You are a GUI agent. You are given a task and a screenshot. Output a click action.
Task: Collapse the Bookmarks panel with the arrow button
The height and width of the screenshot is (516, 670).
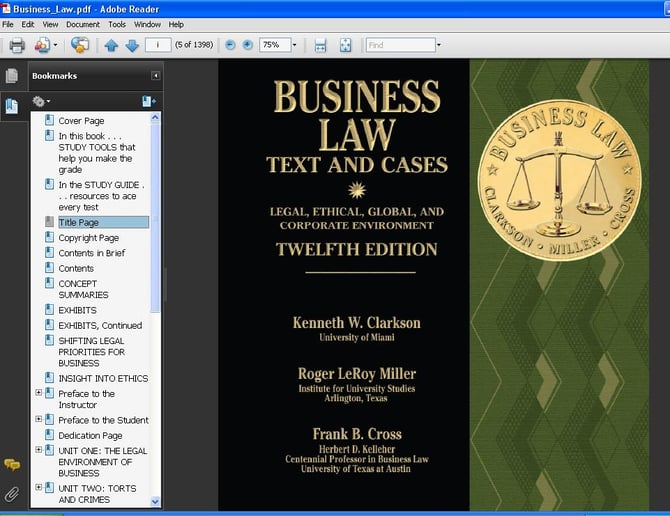(x=156, y=76)
